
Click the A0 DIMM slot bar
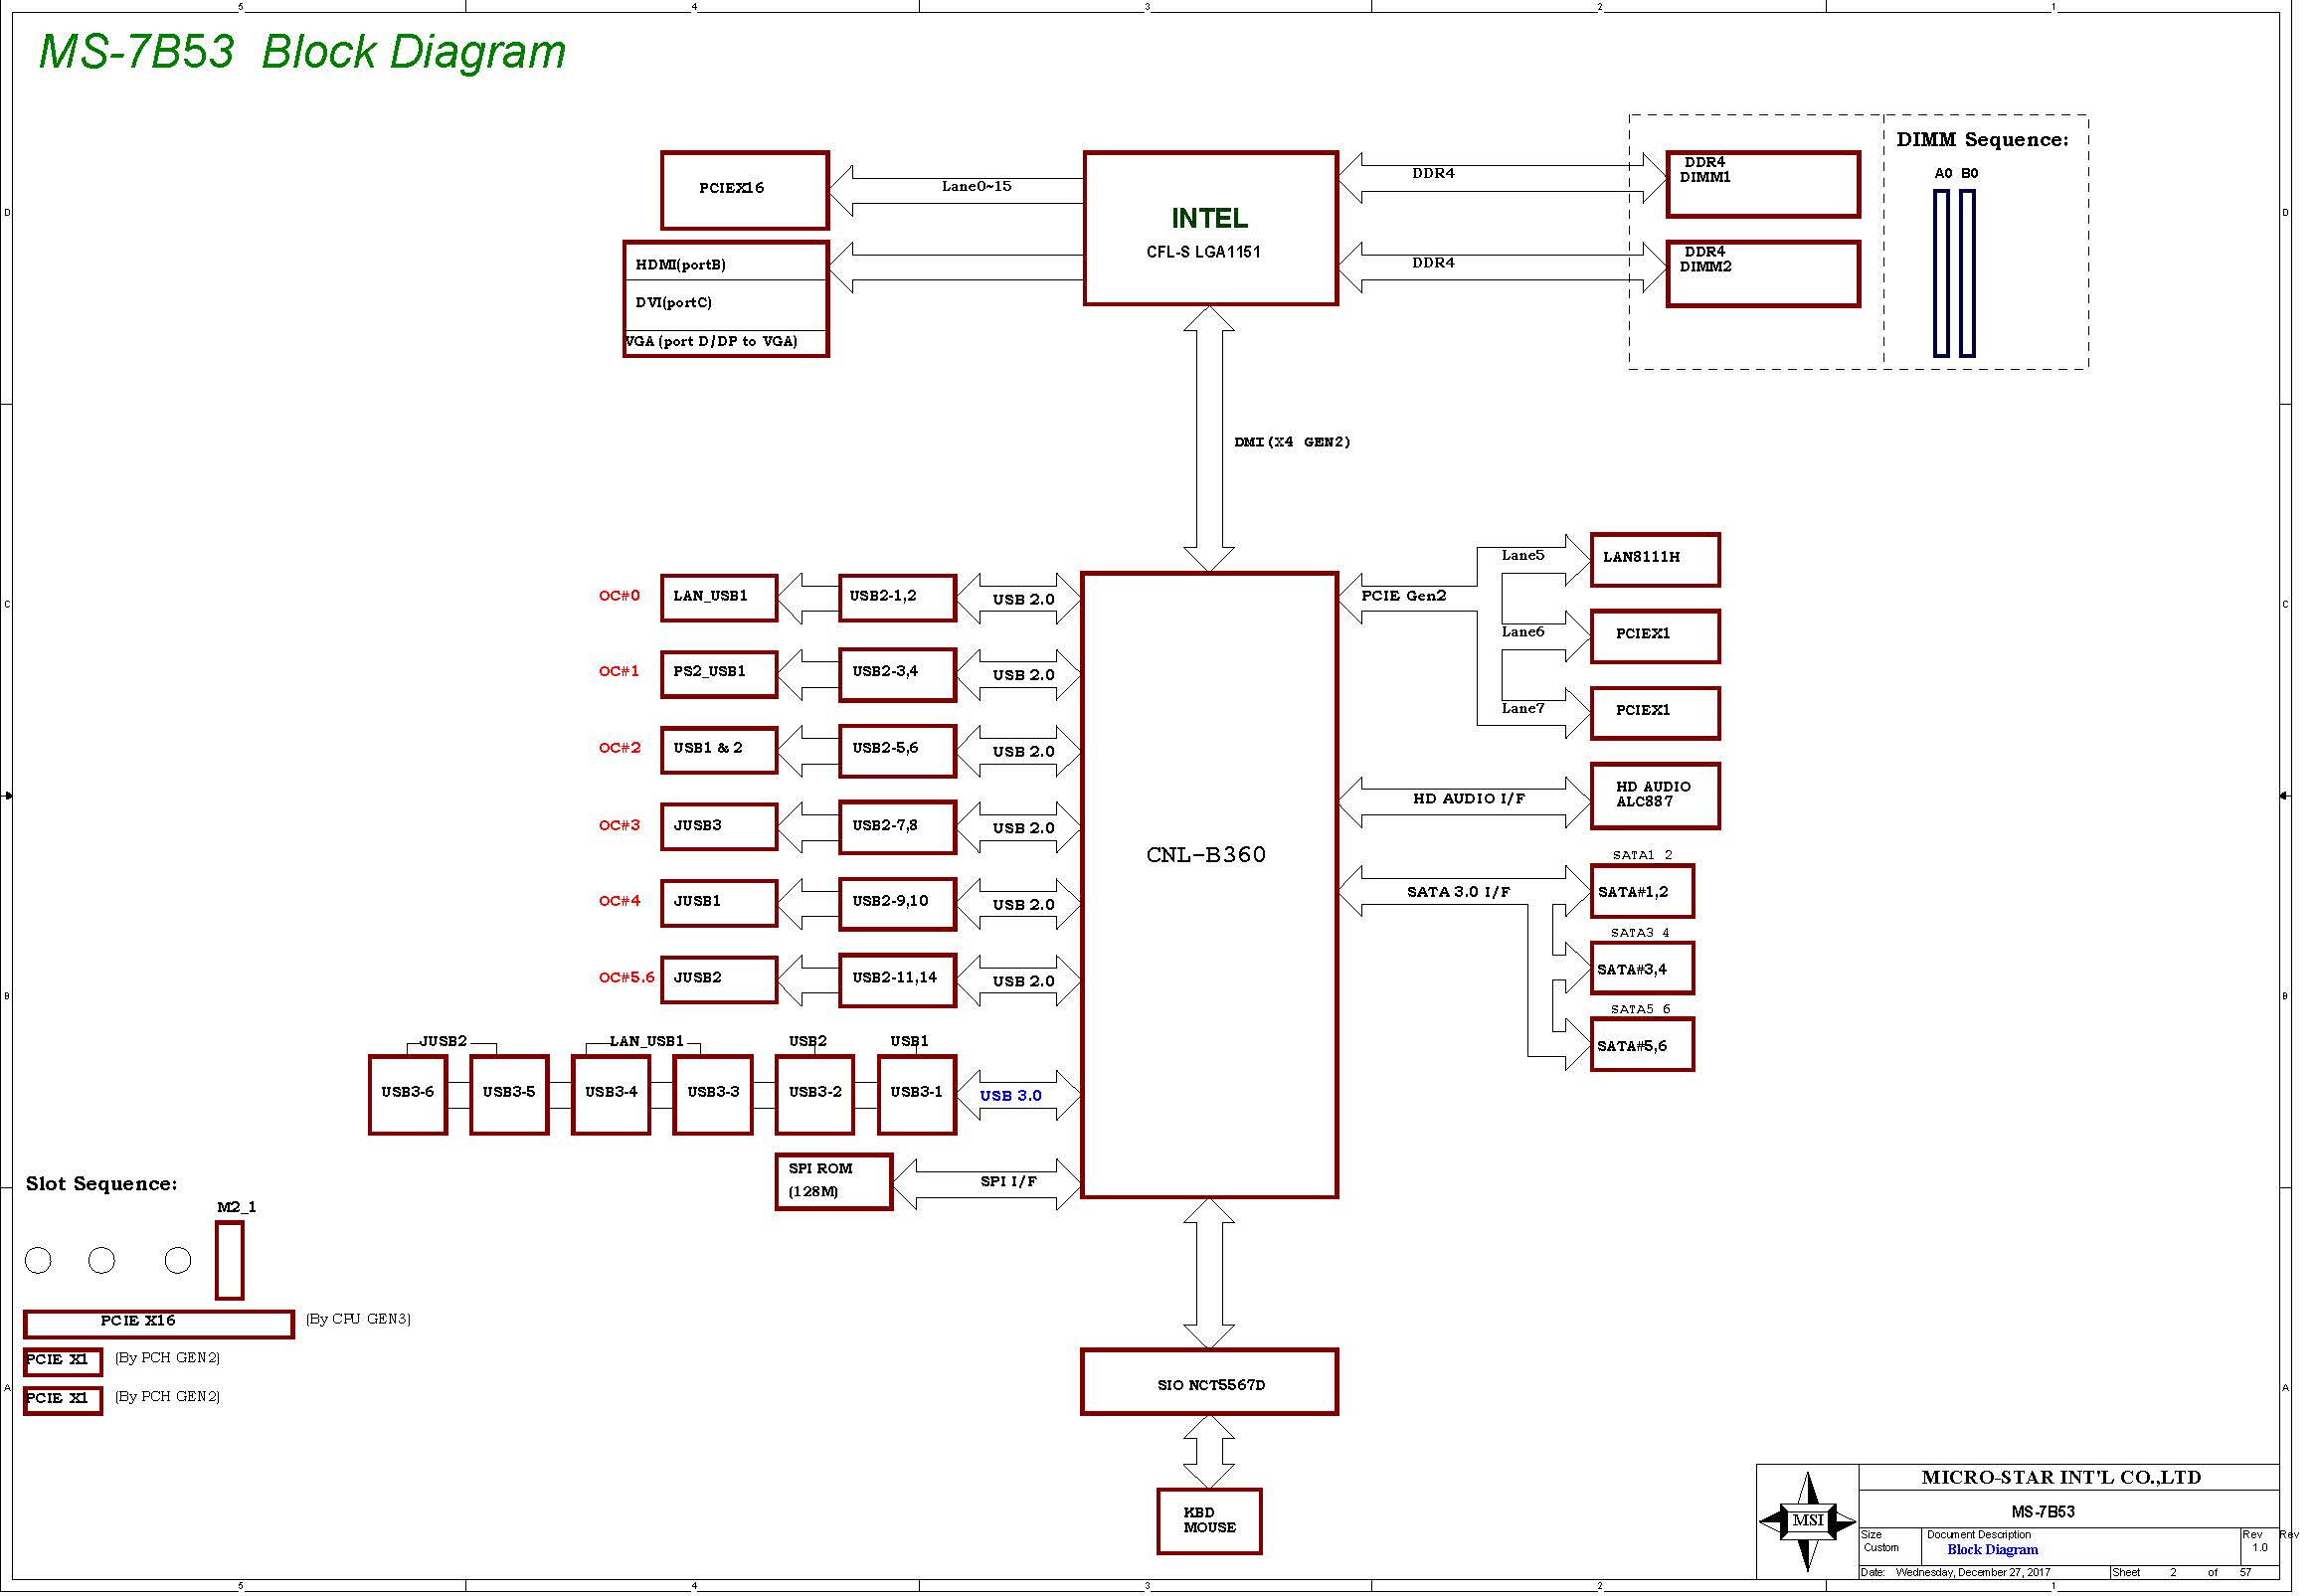1941,272
